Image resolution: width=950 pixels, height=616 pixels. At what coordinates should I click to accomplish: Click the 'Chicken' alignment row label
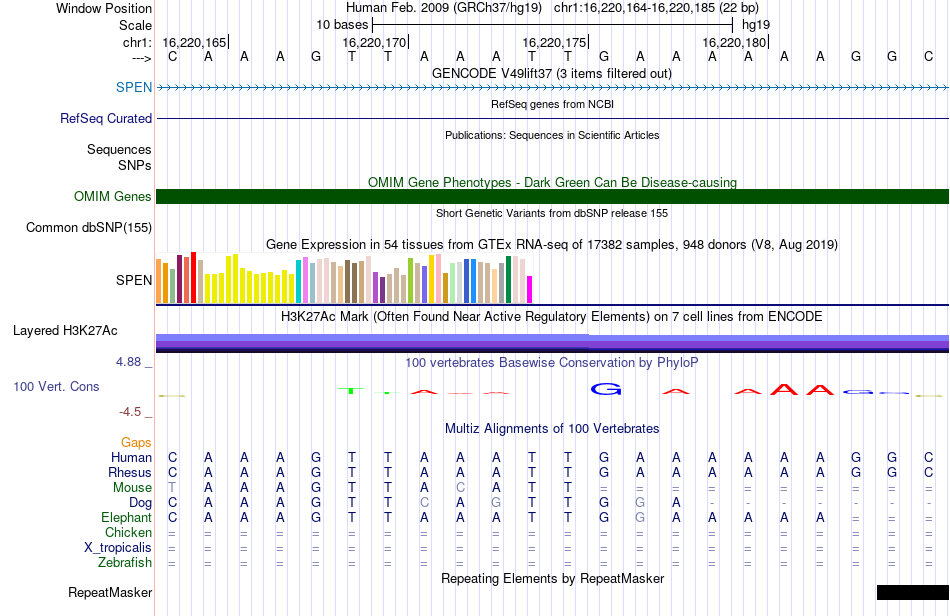point(128,532)
